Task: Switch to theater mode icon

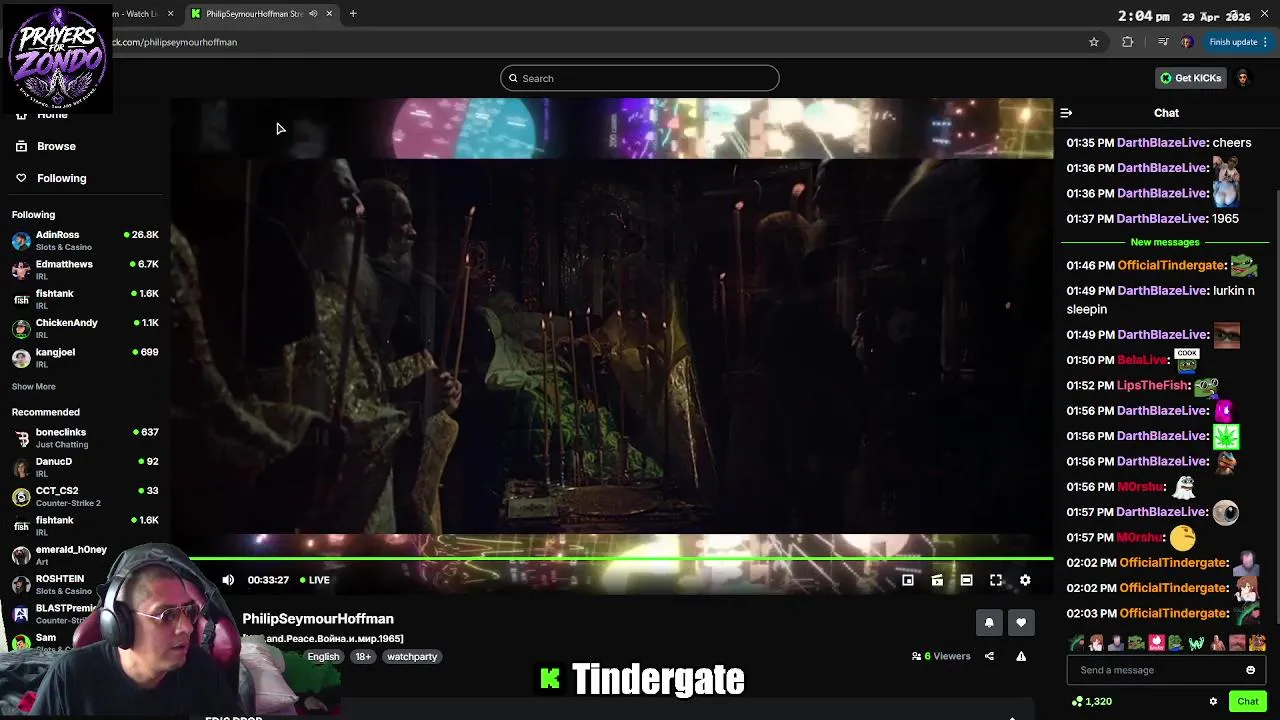Action: pos(966,580)
